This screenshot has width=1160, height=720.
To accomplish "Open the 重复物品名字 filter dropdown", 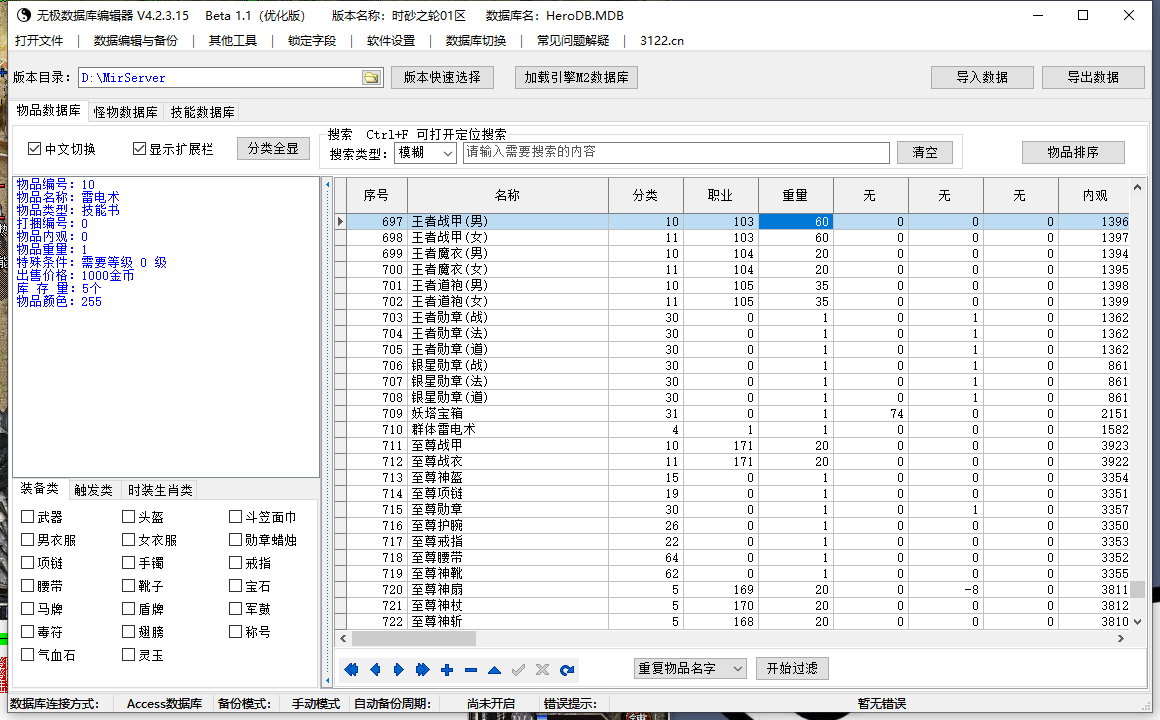I will [690, 668].
